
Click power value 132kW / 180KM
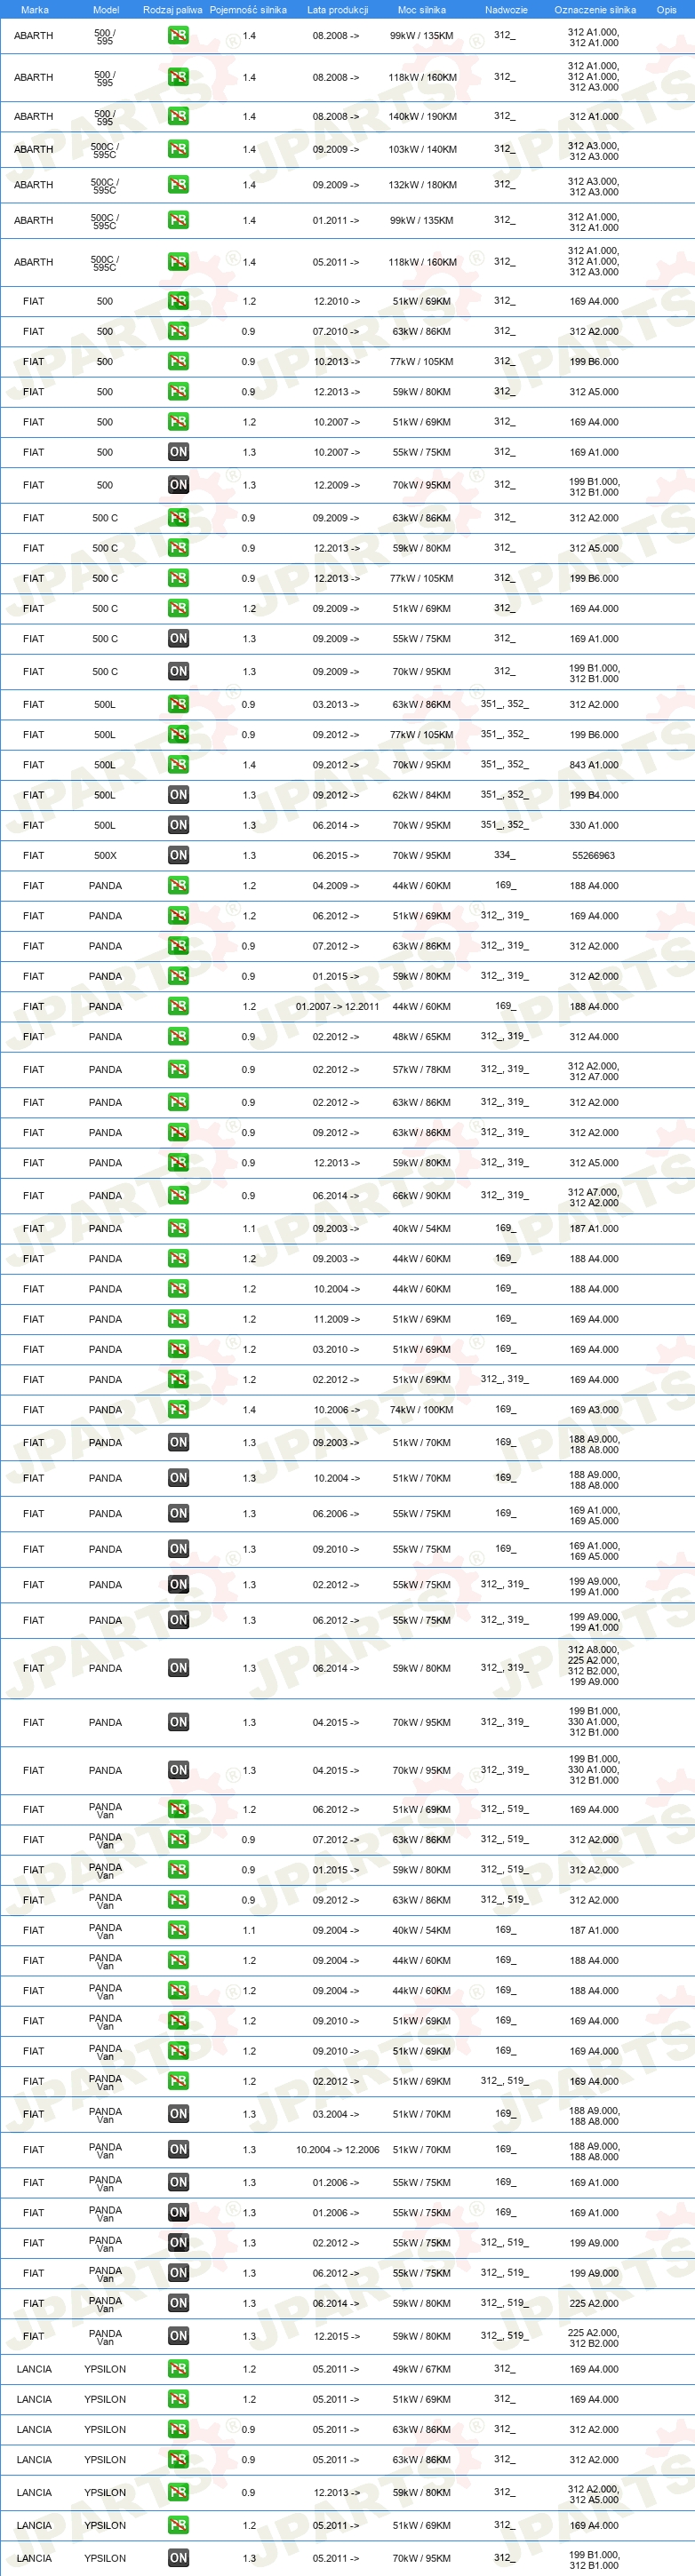point(422,185)
